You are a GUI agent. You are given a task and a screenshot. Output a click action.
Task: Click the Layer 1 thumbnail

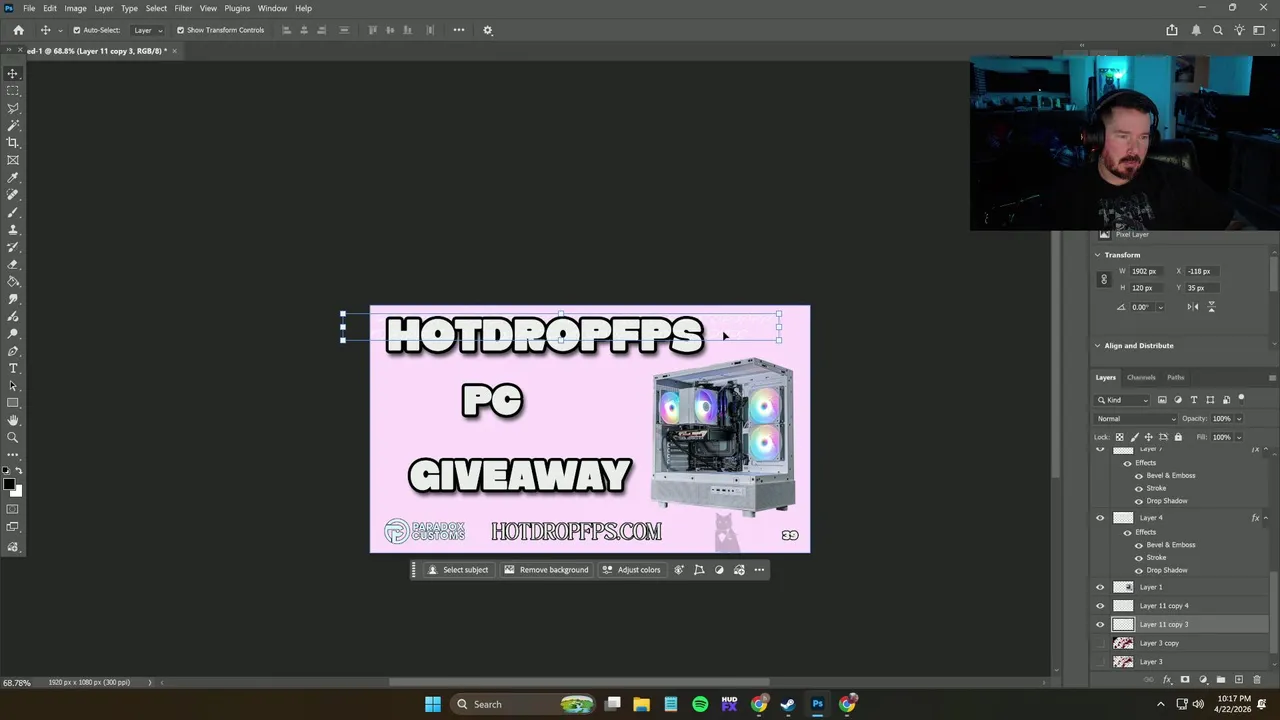point(1123,587)
